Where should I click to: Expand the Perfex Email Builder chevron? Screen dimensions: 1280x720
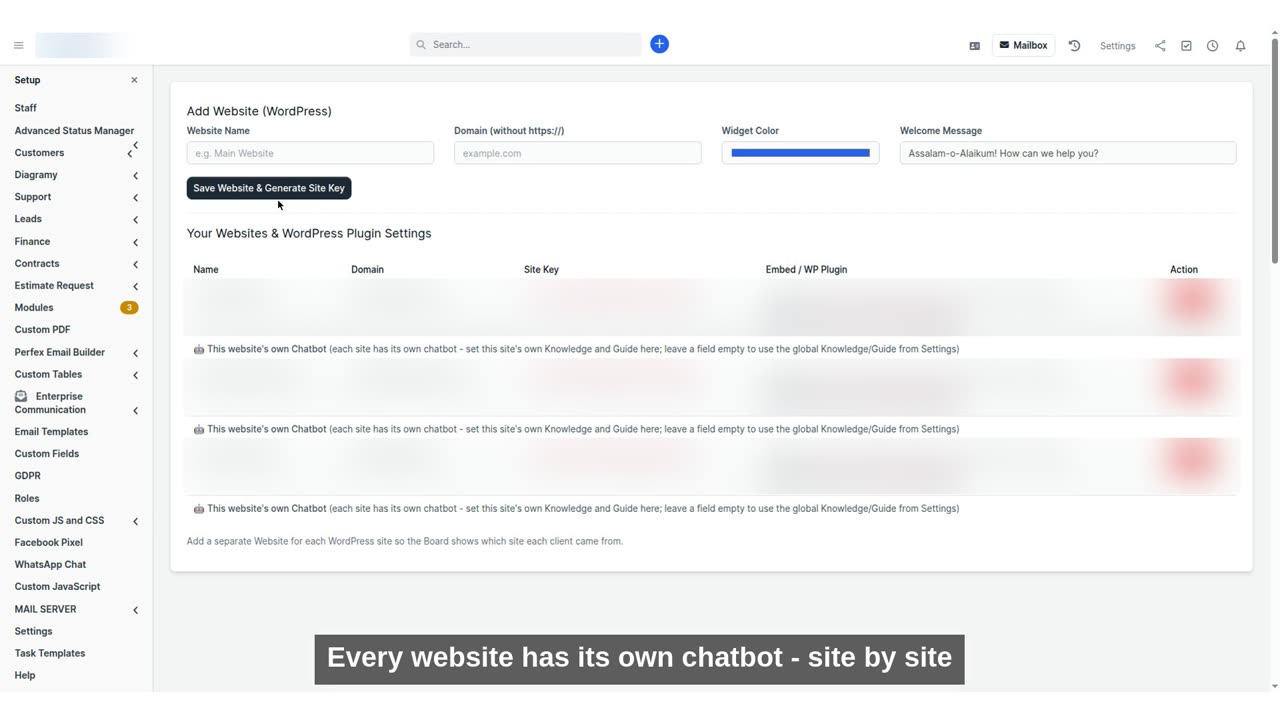click(135, 353)
